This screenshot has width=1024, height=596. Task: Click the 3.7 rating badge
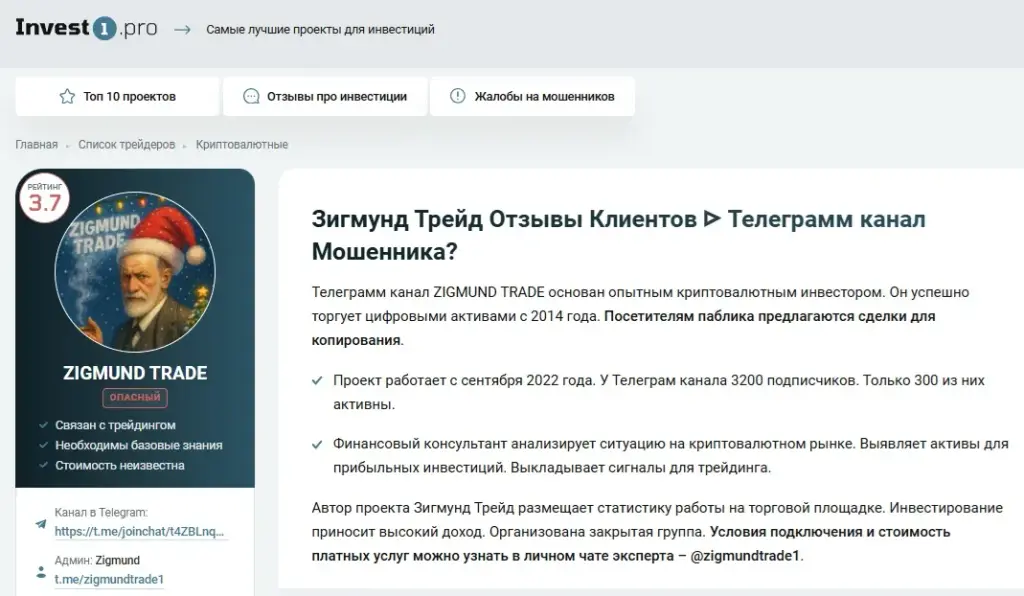(44, 198)
